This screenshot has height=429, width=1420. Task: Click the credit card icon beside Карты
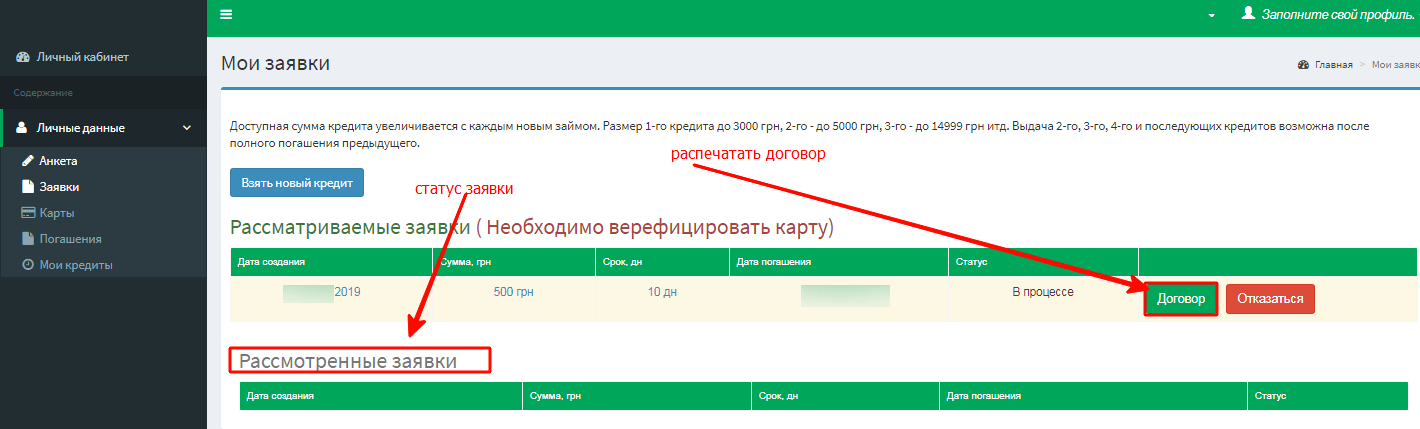click(x=28, y=212)
